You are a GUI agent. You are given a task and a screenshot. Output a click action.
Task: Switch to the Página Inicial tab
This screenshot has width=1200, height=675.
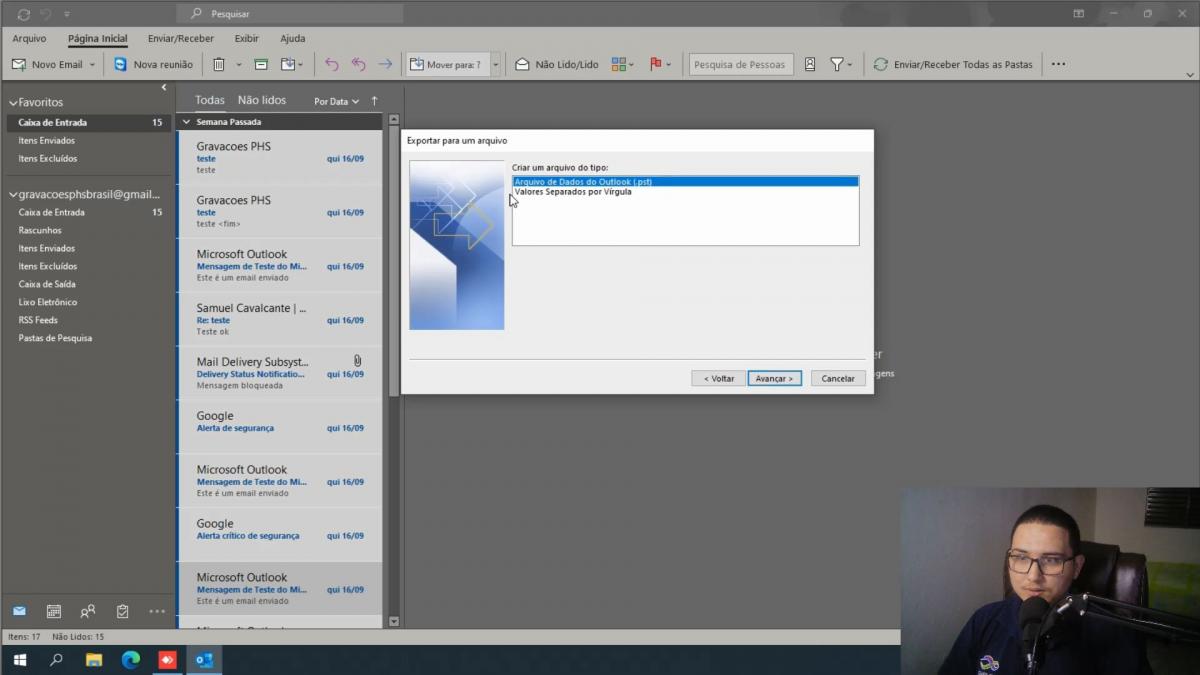tap(97, 38)
